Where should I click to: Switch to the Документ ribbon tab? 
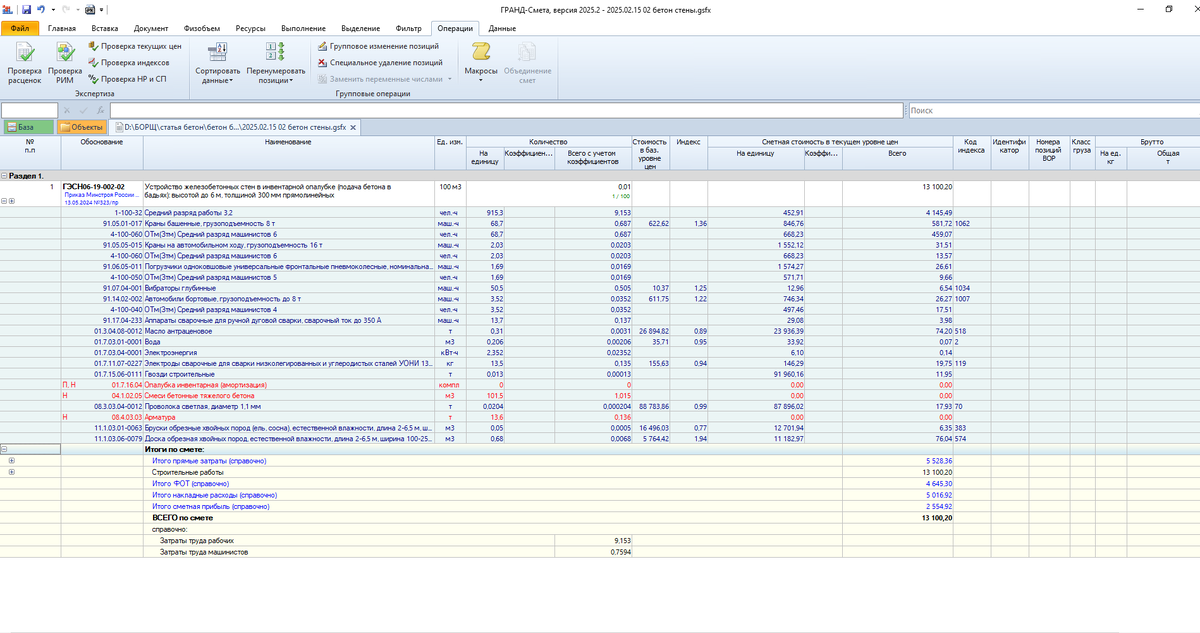point(151,28)
